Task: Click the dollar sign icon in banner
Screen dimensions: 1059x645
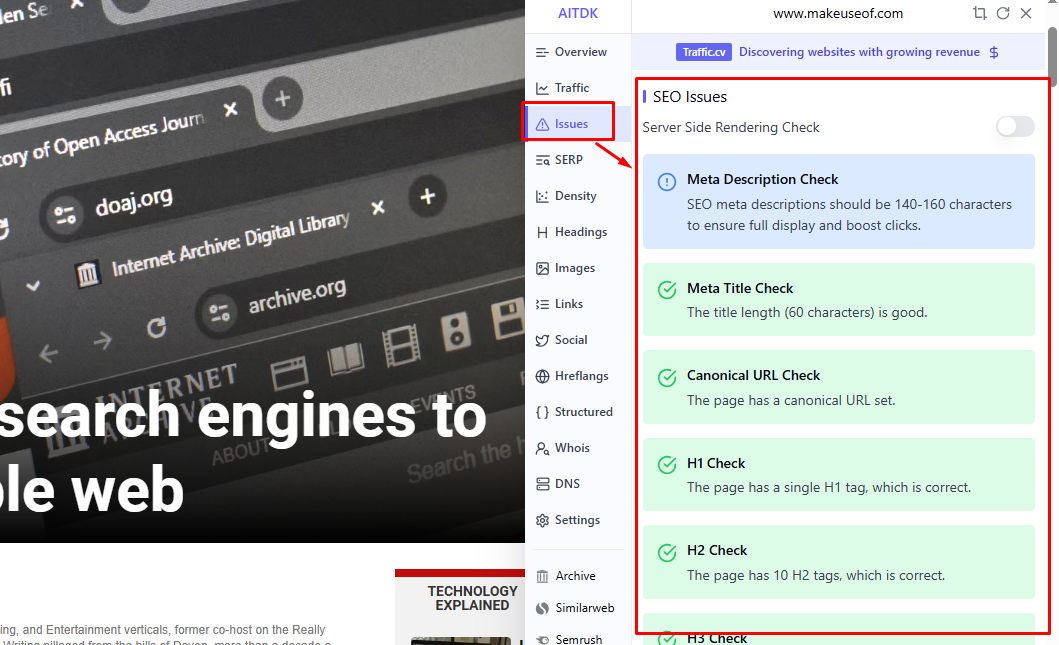Action: pos(993,52)
